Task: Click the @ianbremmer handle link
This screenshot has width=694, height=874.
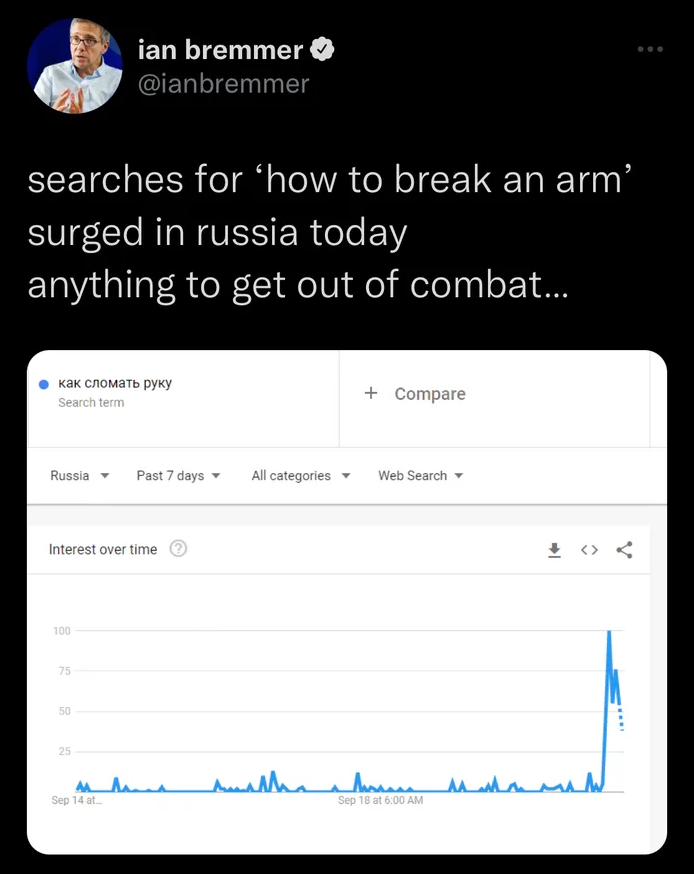Action: point(223,83)
